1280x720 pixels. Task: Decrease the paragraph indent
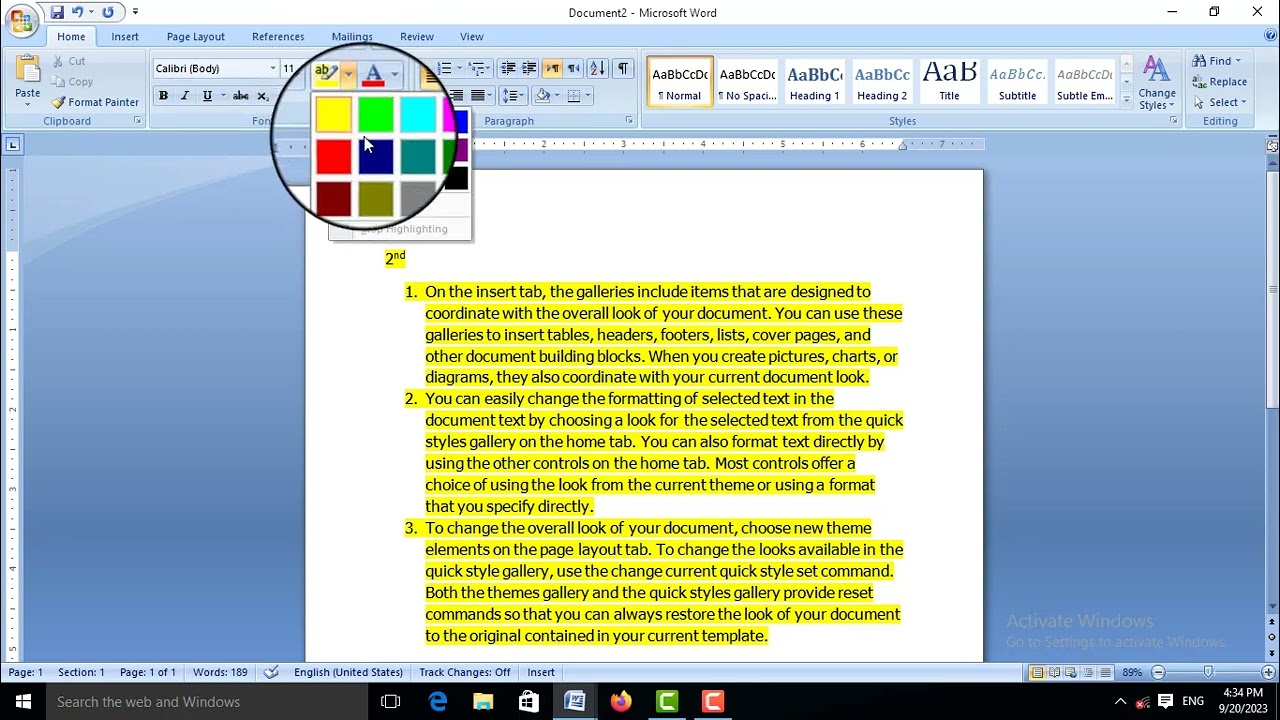508,68
